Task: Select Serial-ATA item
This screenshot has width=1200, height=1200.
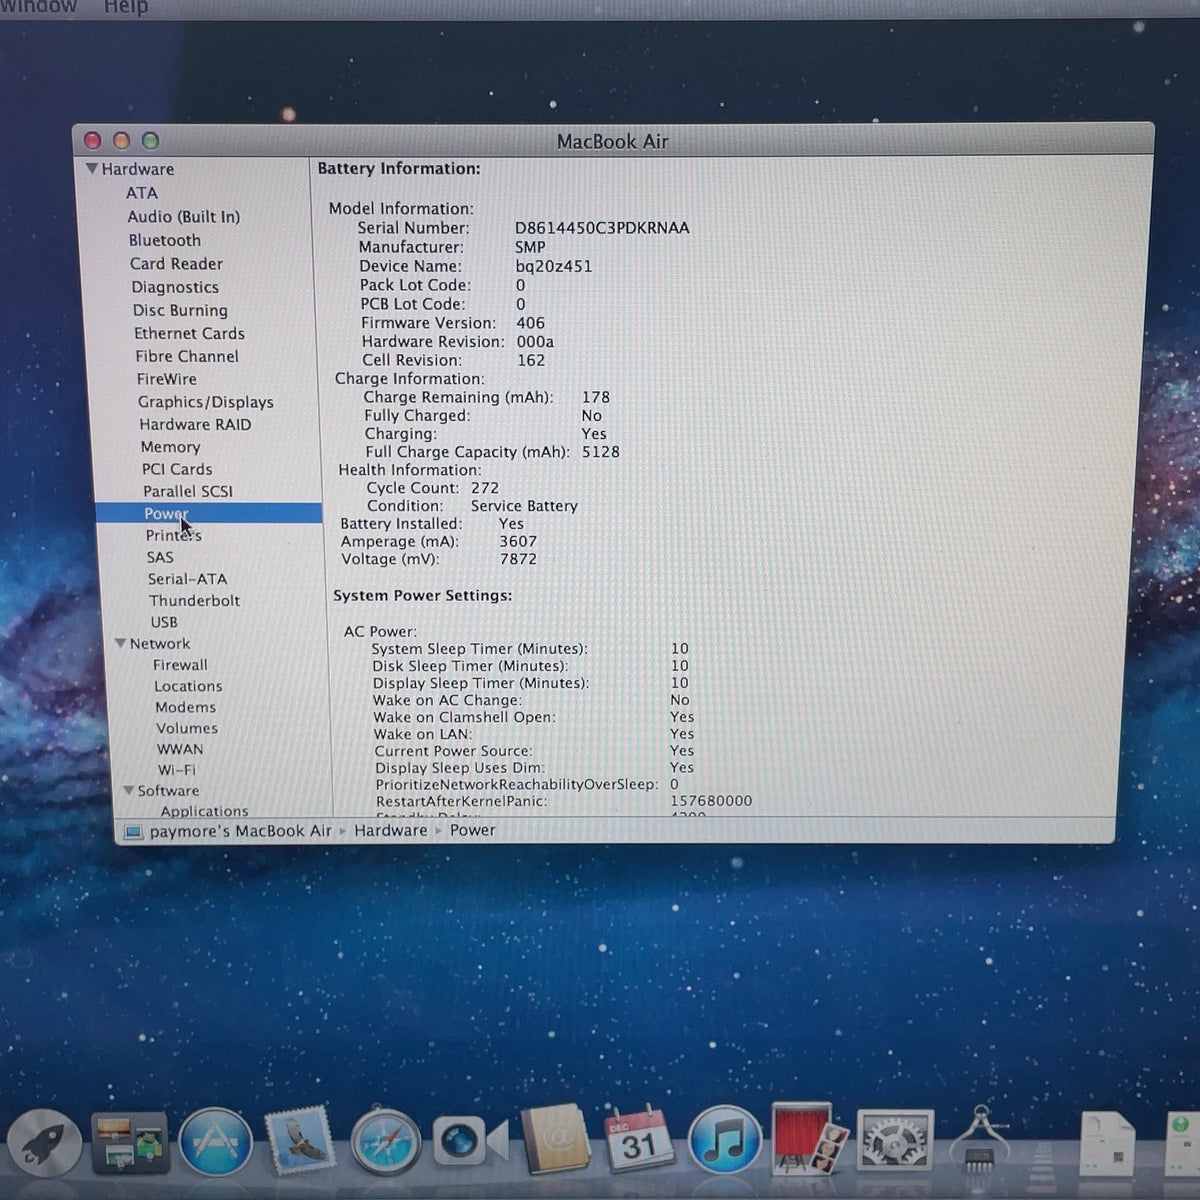Action: tap(187, 579)
